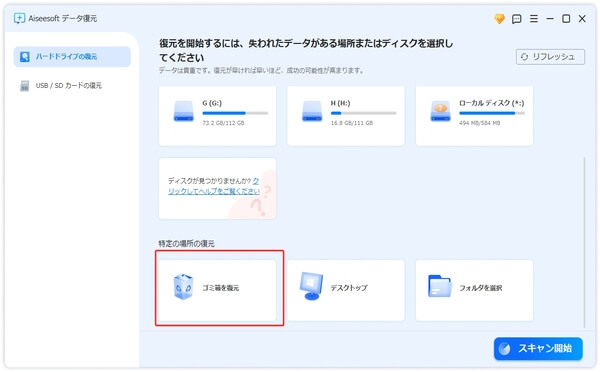Click the G drive disk icon

(x=184, y=111)
